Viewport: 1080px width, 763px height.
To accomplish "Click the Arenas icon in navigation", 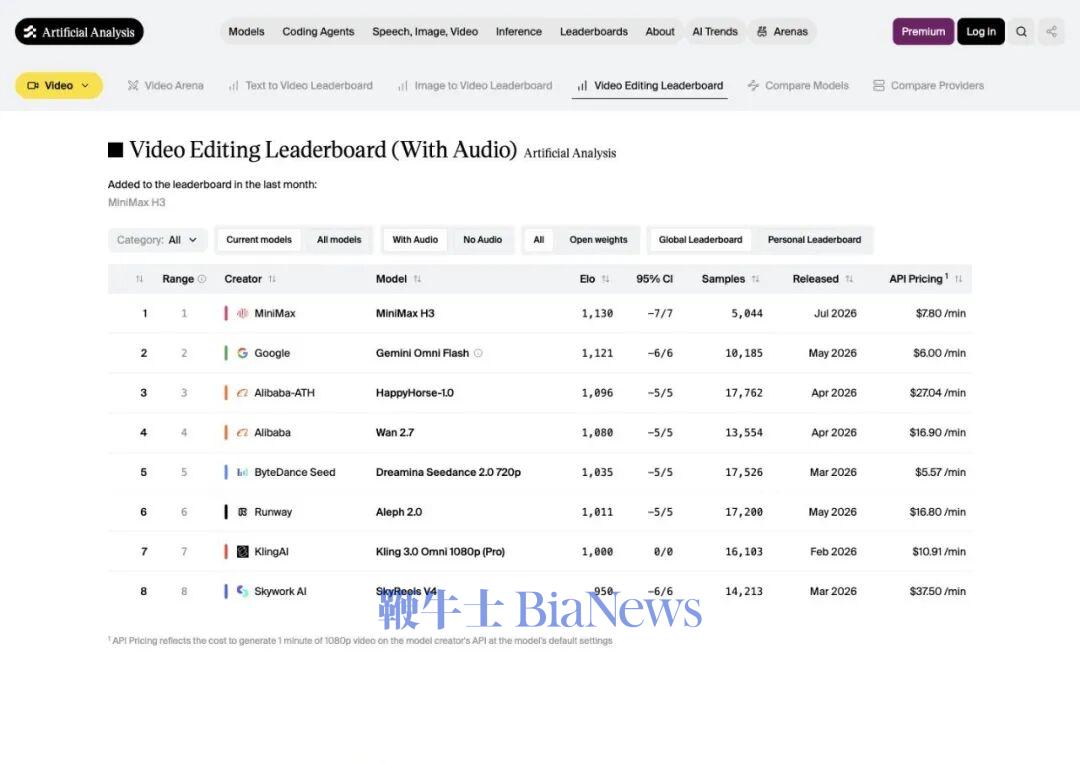I will 762,32.
